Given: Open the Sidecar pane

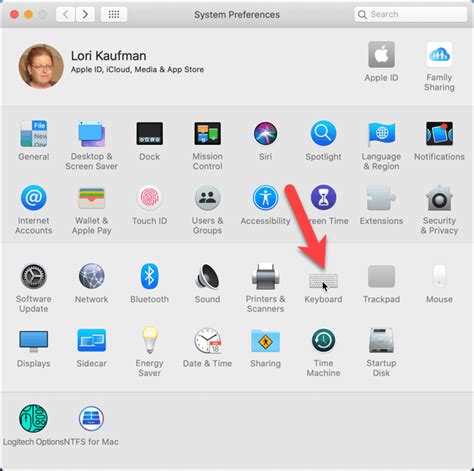Looking at the screenshot, I should point(91,340).
